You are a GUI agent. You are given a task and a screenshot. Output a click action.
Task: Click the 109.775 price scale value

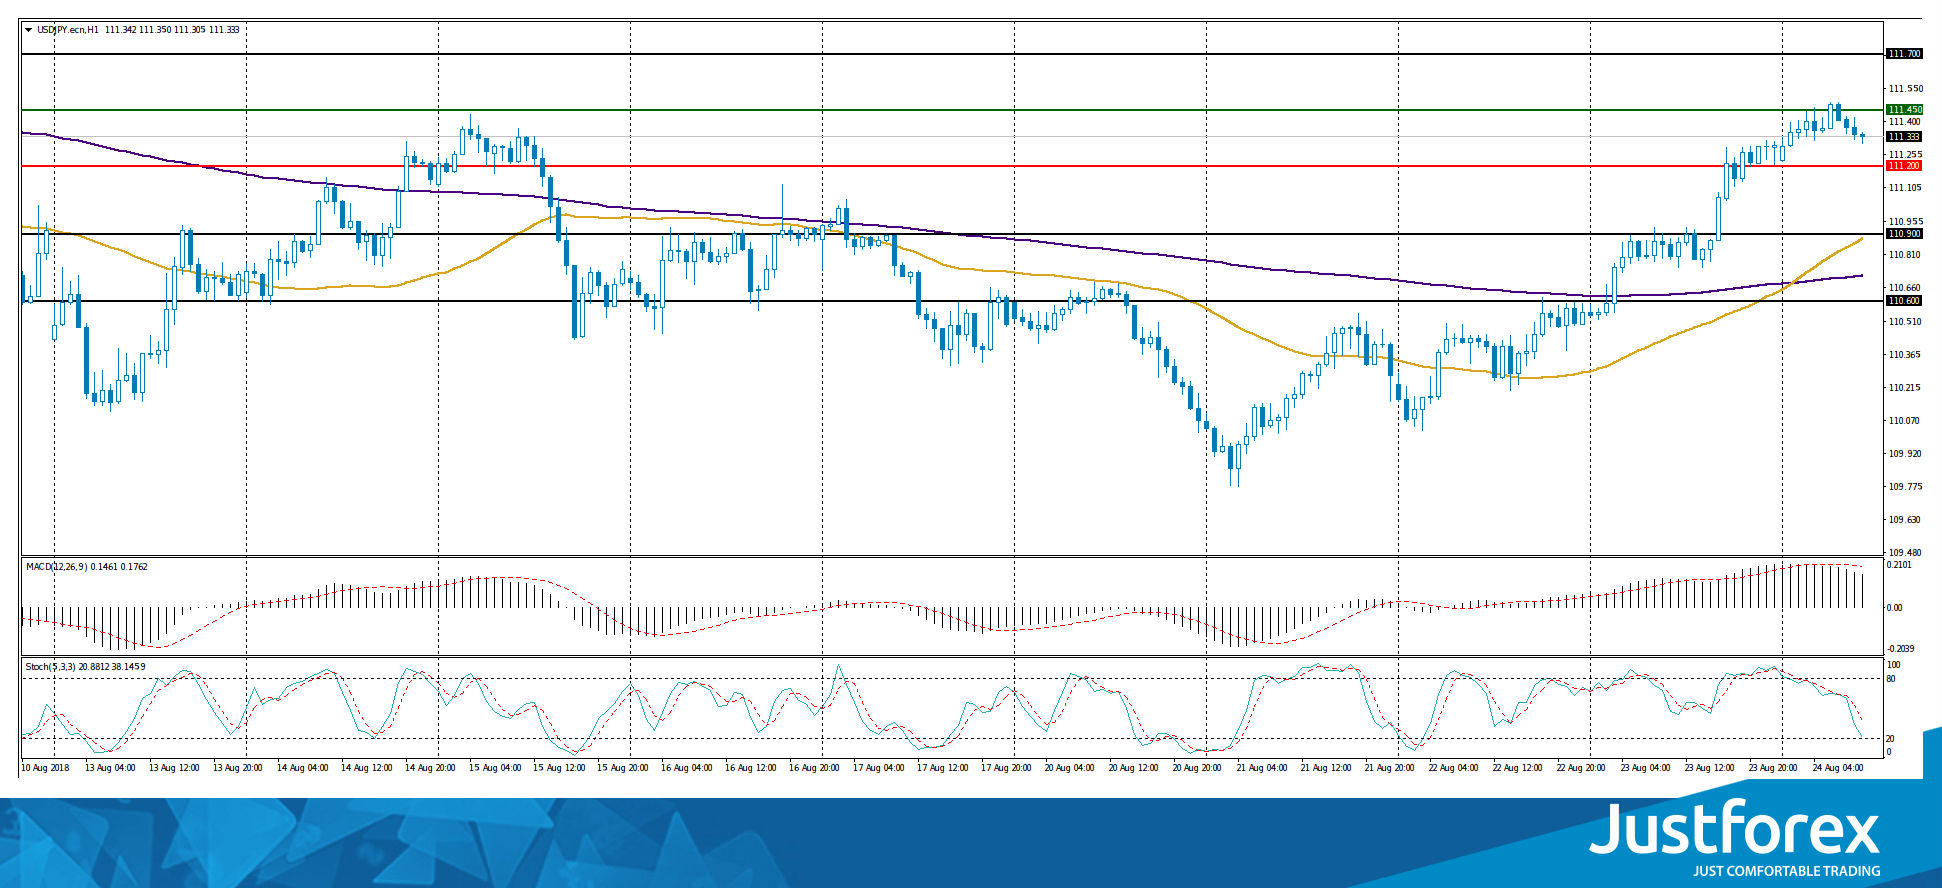click(x=1905, y=486)
